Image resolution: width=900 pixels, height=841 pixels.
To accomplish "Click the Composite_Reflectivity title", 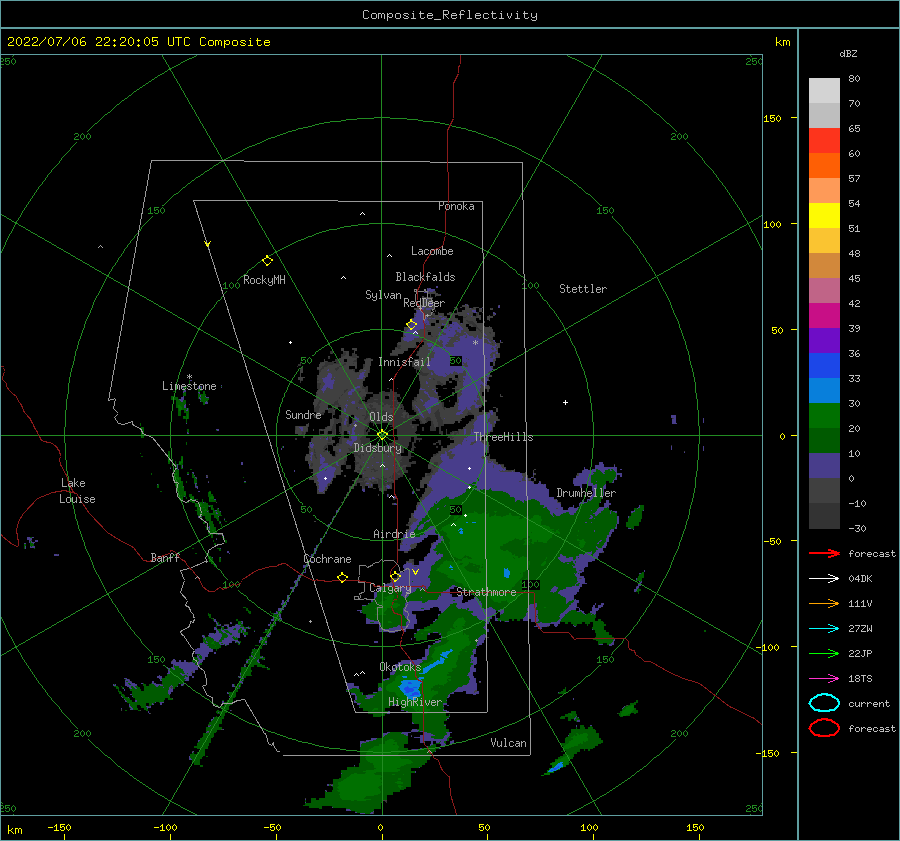I will click(449, 15).
